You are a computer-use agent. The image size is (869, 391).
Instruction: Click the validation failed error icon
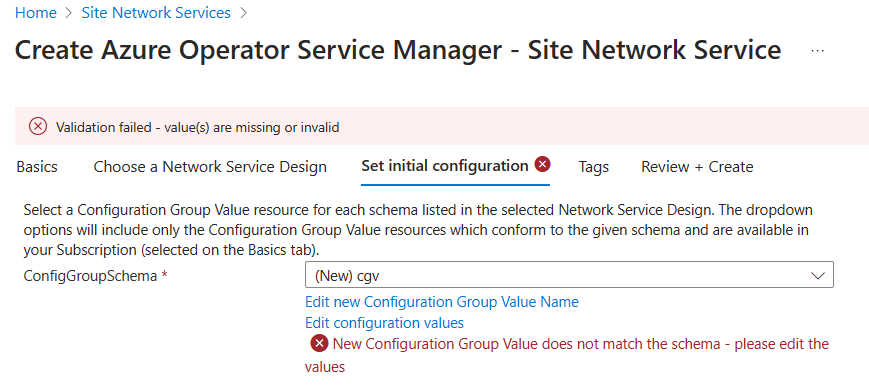pyautogui.click(x=38, y=127)
